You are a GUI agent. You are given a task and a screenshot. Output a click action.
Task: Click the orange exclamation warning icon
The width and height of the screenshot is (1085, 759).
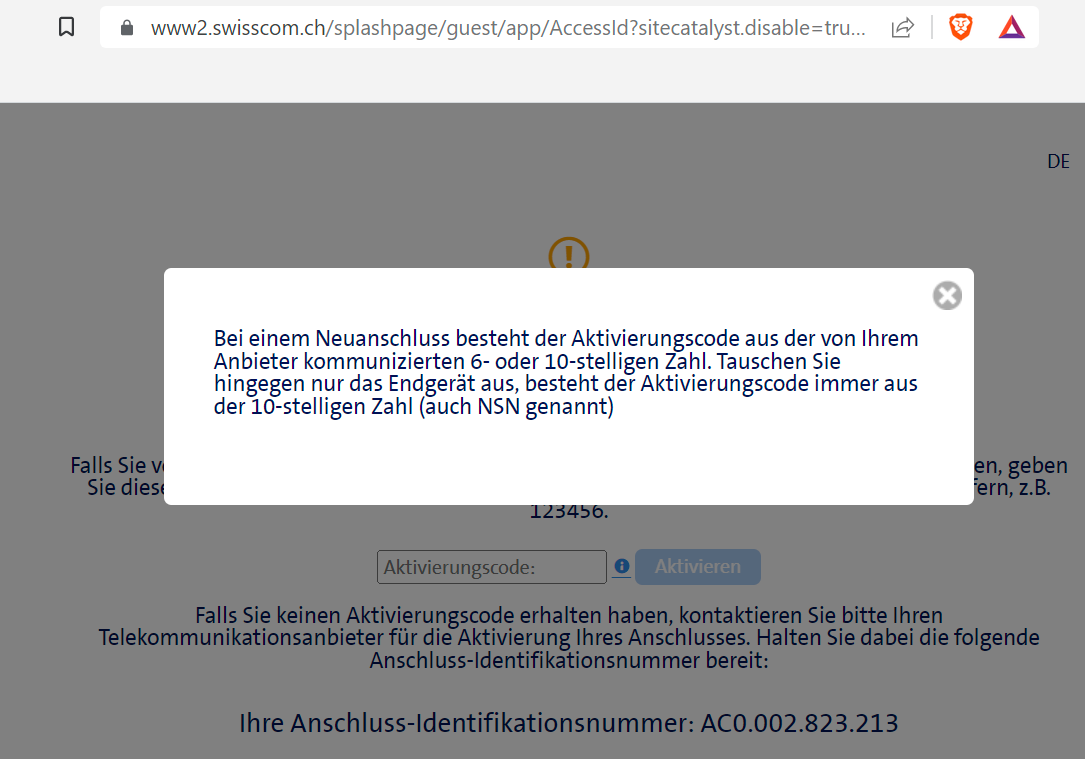[x=569, y=254]
